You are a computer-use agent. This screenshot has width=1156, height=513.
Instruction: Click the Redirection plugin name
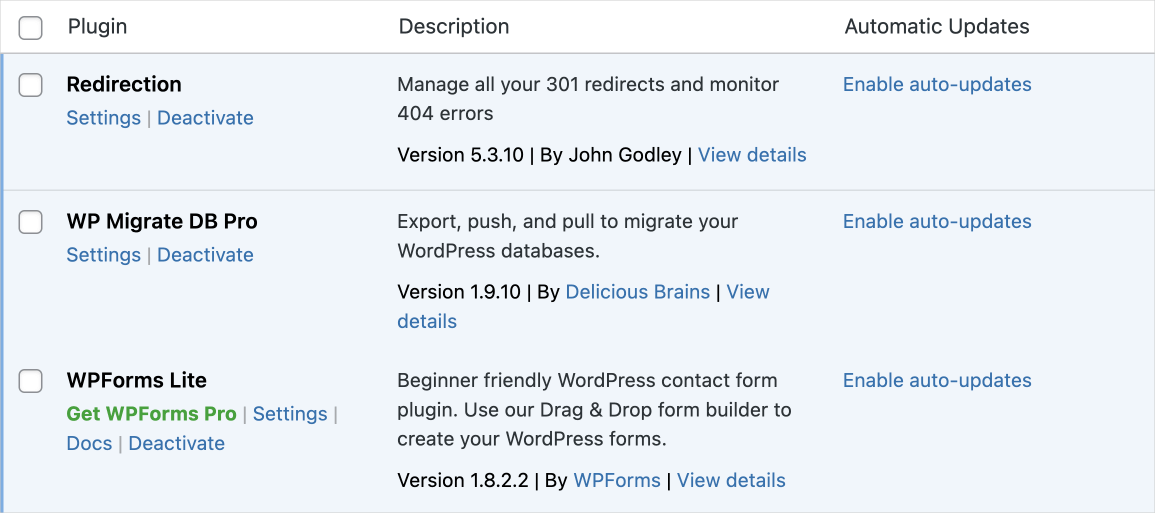tap(124, 85)
